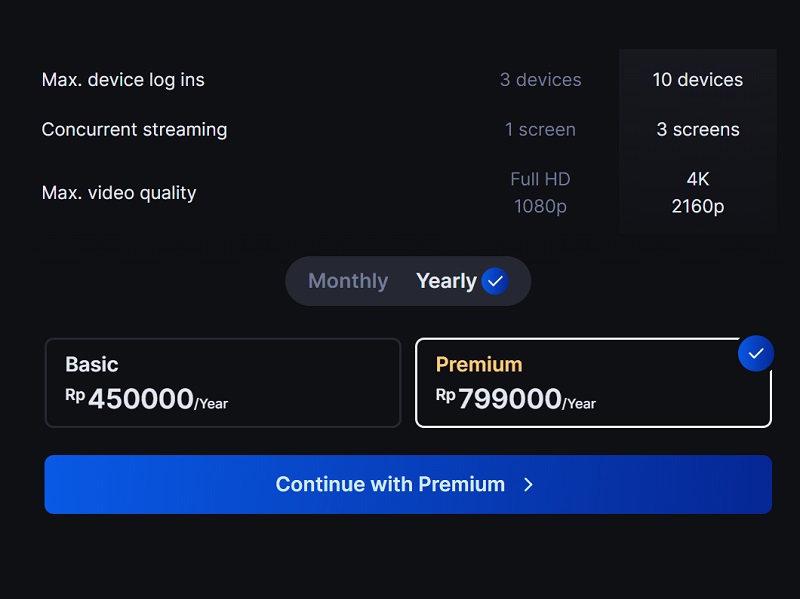Image resolution: width=800 pixels, height=599 pixels.
Task: Click the 3 devices value for Basic
Action: click(x=540, y=80)
